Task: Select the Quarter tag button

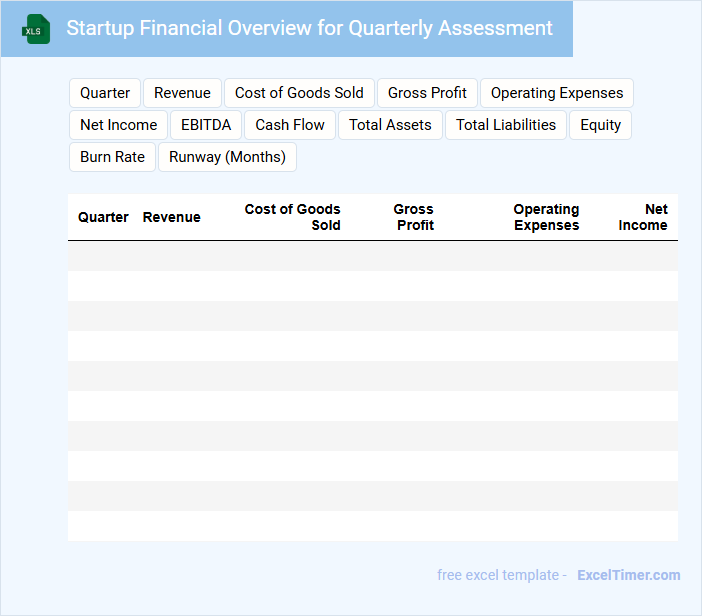Action: pos(105,93)
